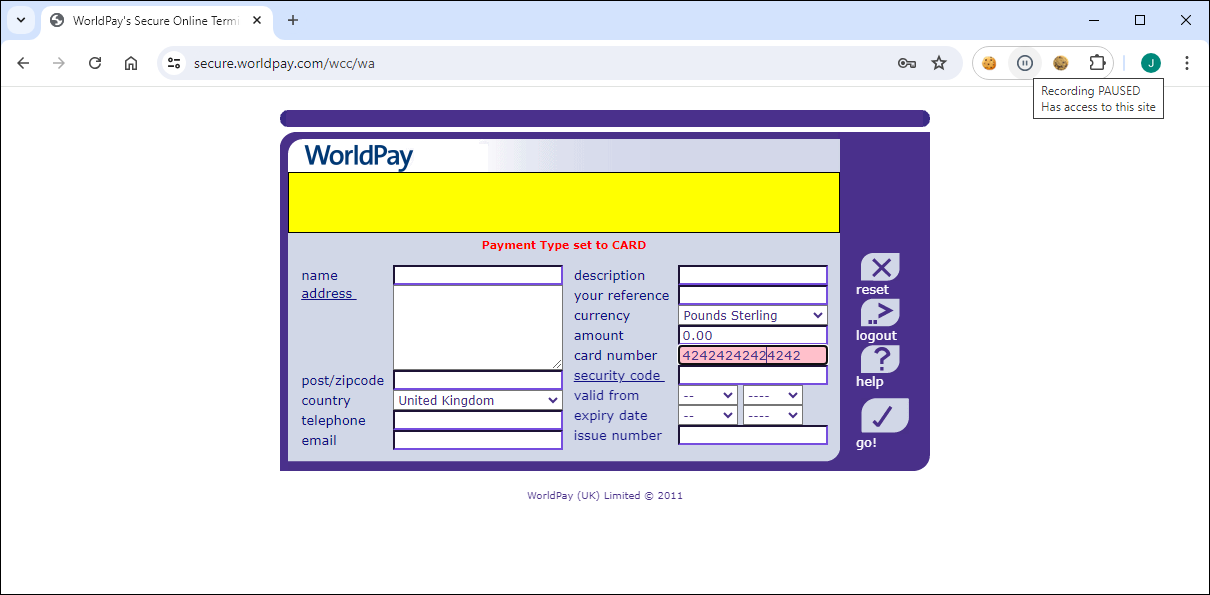Click 'WorldPay (UK) Limited © 2011' footer text
The image size is (1210, 595).
click(x=605, y=495)
